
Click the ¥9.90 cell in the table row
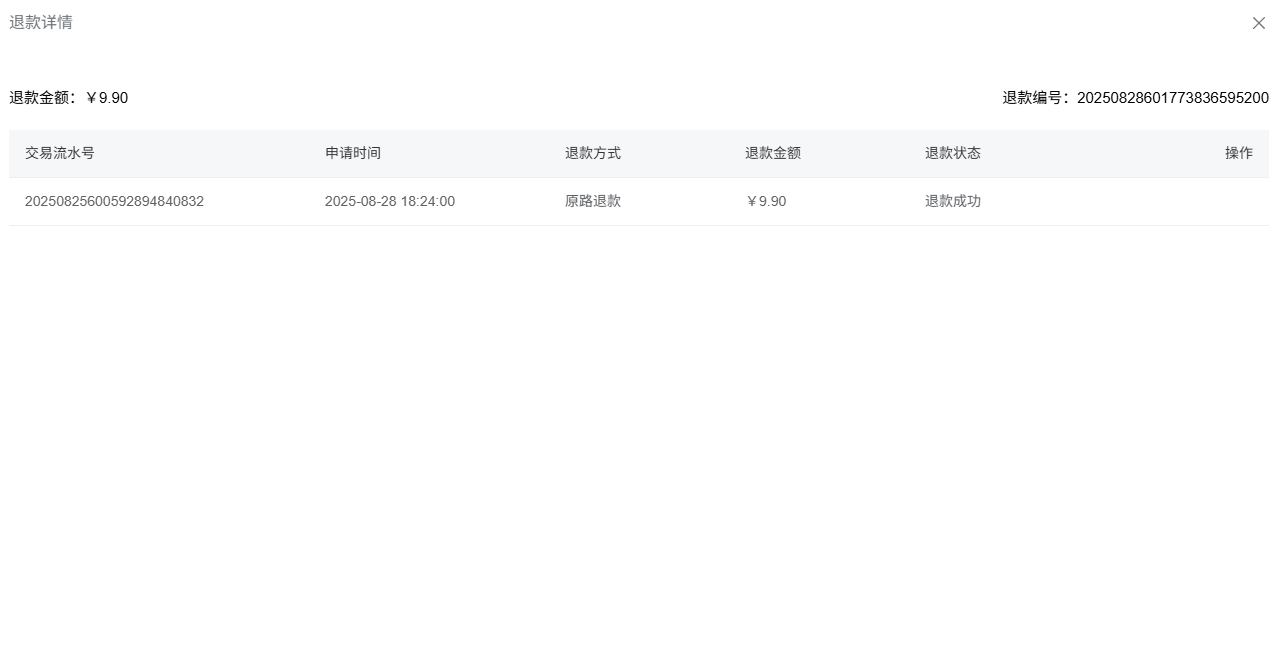coord(766,201)
